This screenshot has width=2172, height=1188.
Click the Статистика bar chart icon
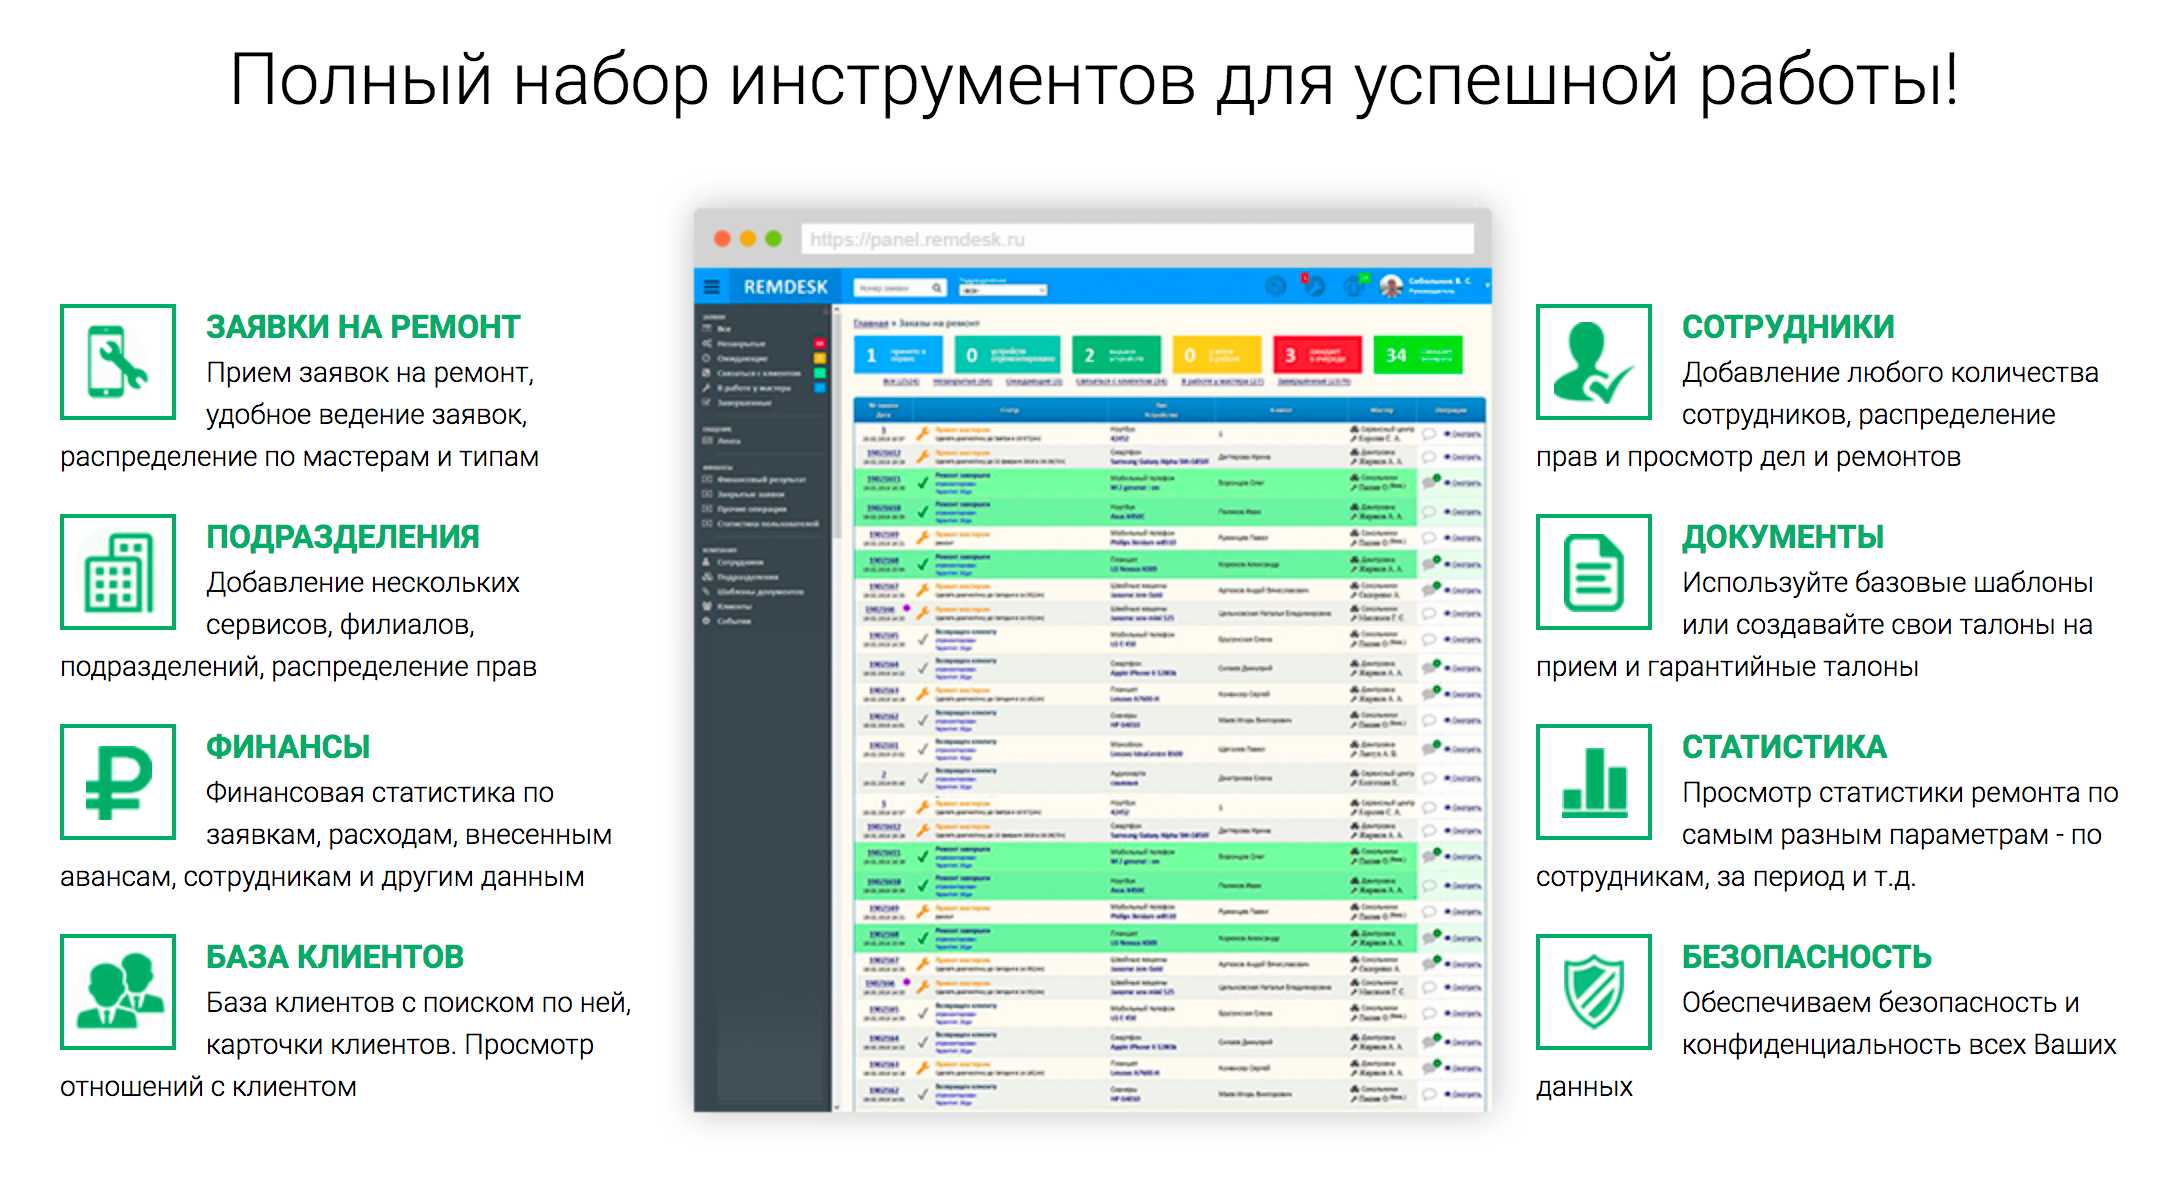pyautogui.click(x=1593, y=782)
